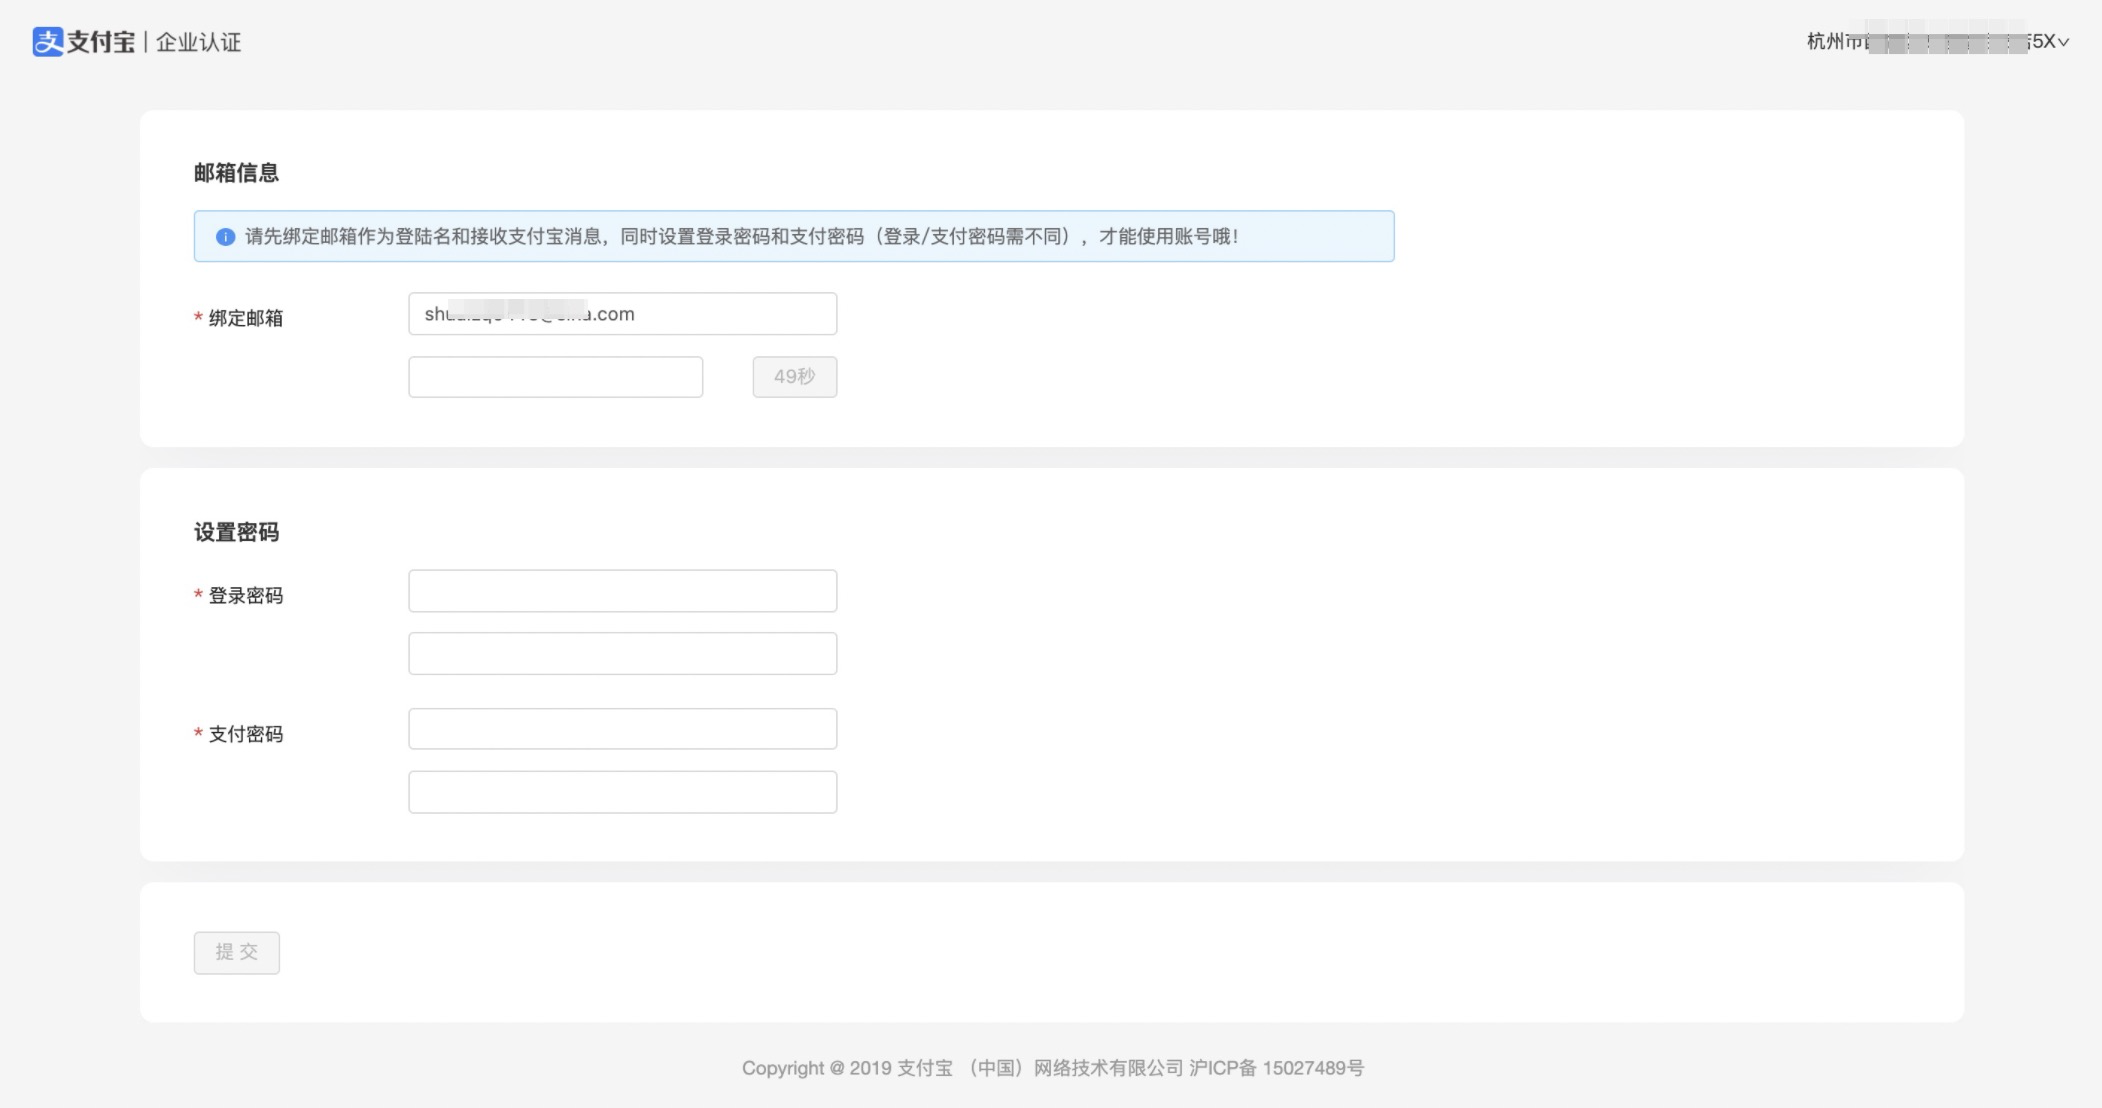Image resolution: width=2102 pixels, height=1108 pixels.
Task: Click the 企业认证 header title
Action: [x=198, y=42]
